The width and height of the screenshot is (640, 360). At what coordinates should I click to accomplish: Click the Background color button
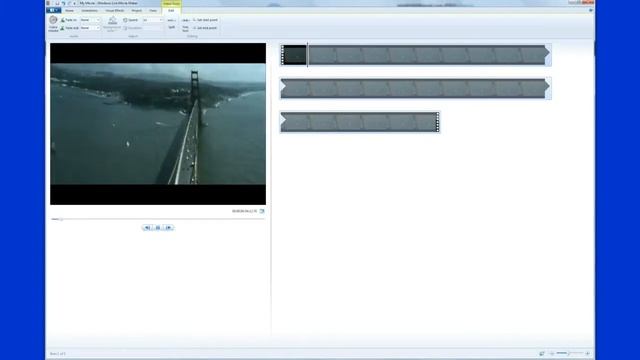[112, 24]
